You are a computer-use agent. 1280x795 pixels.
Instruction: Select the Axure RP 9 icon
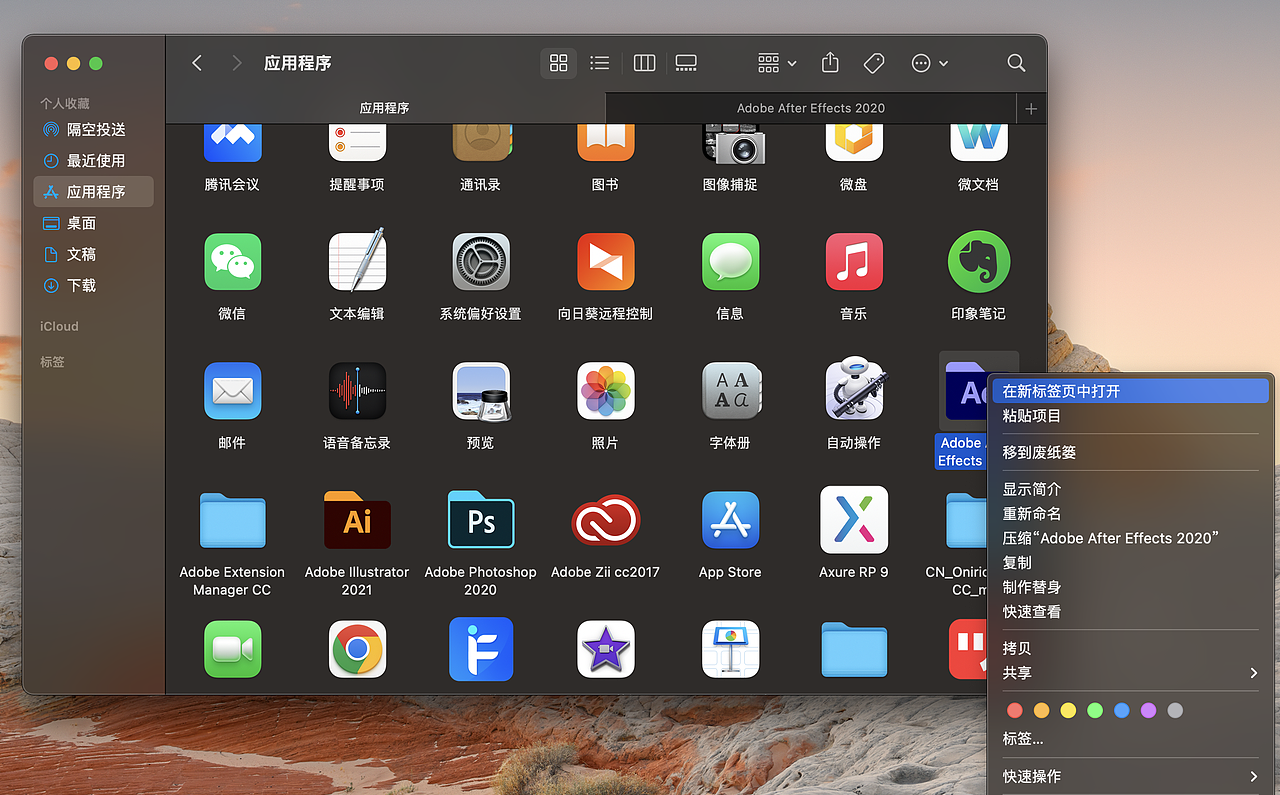coord(854,520)
